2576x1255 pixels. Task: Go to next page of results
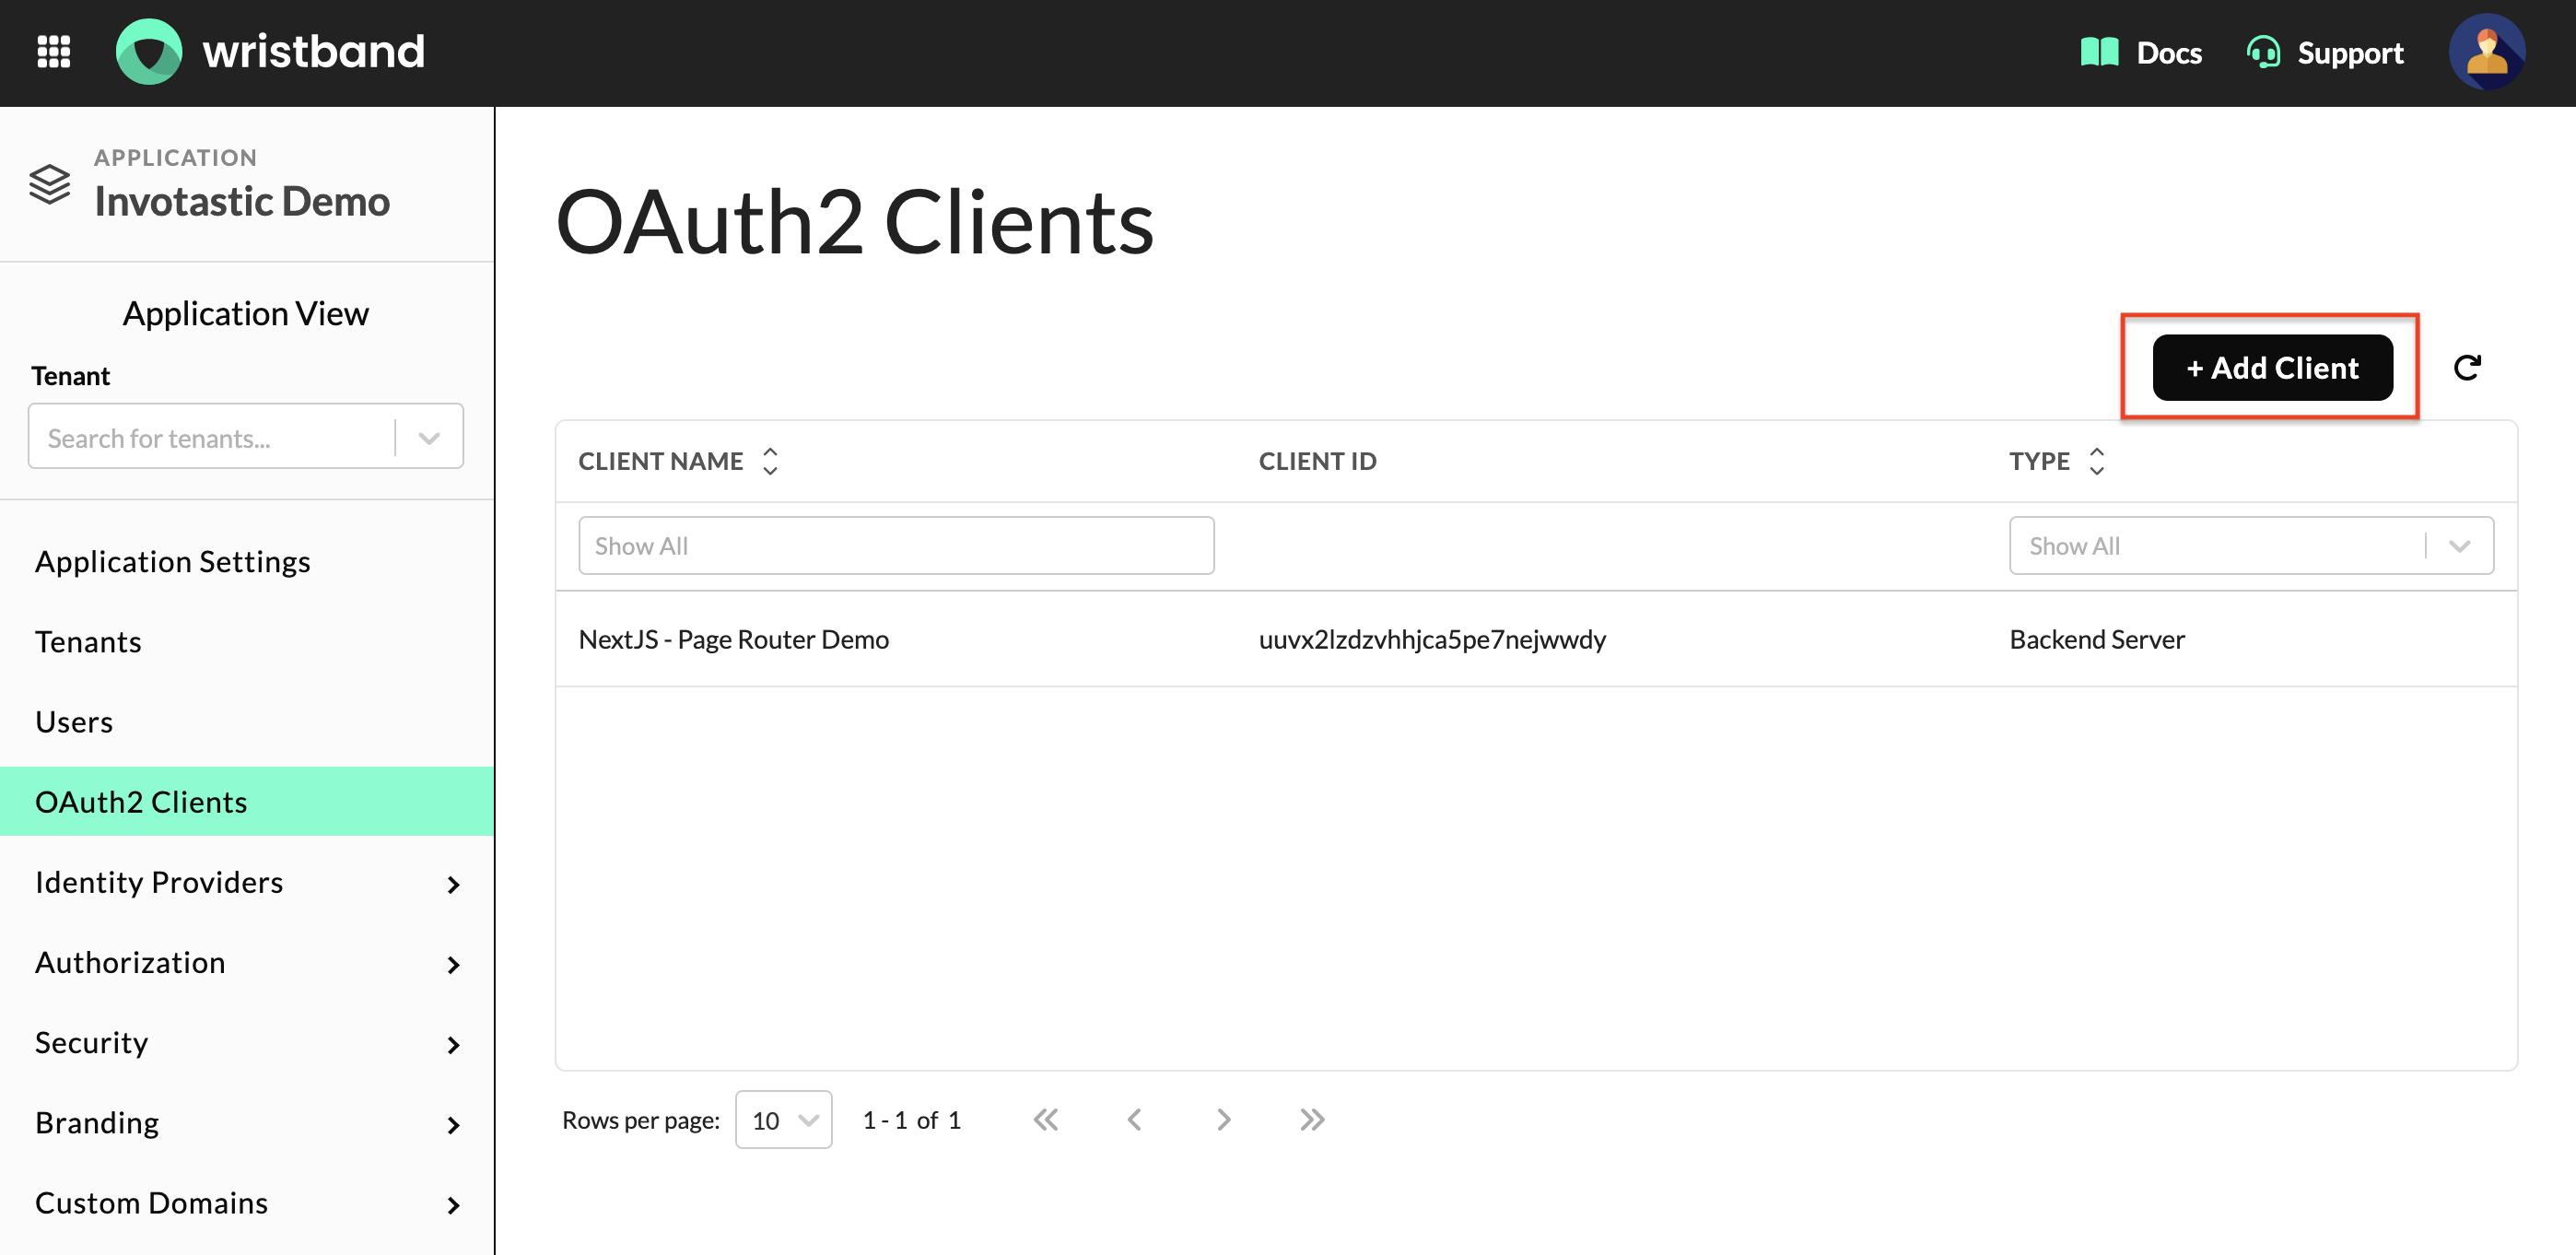[x=1223, y=1120]
